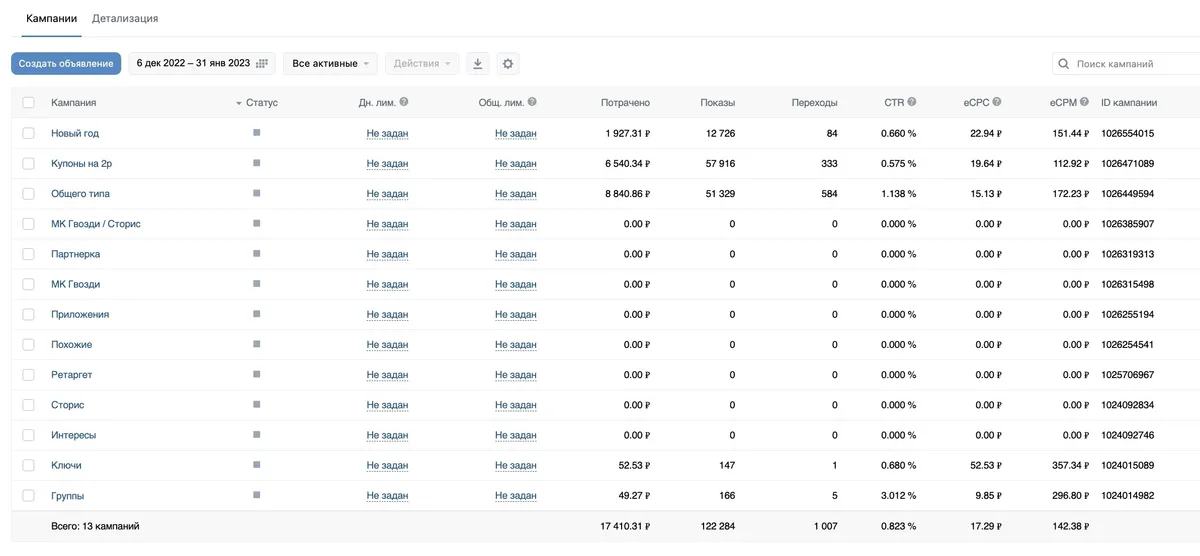Open the Все активные filter dropdown
Screen dimensions: 1200x556
pyautogui.click(x=330, y=64)
